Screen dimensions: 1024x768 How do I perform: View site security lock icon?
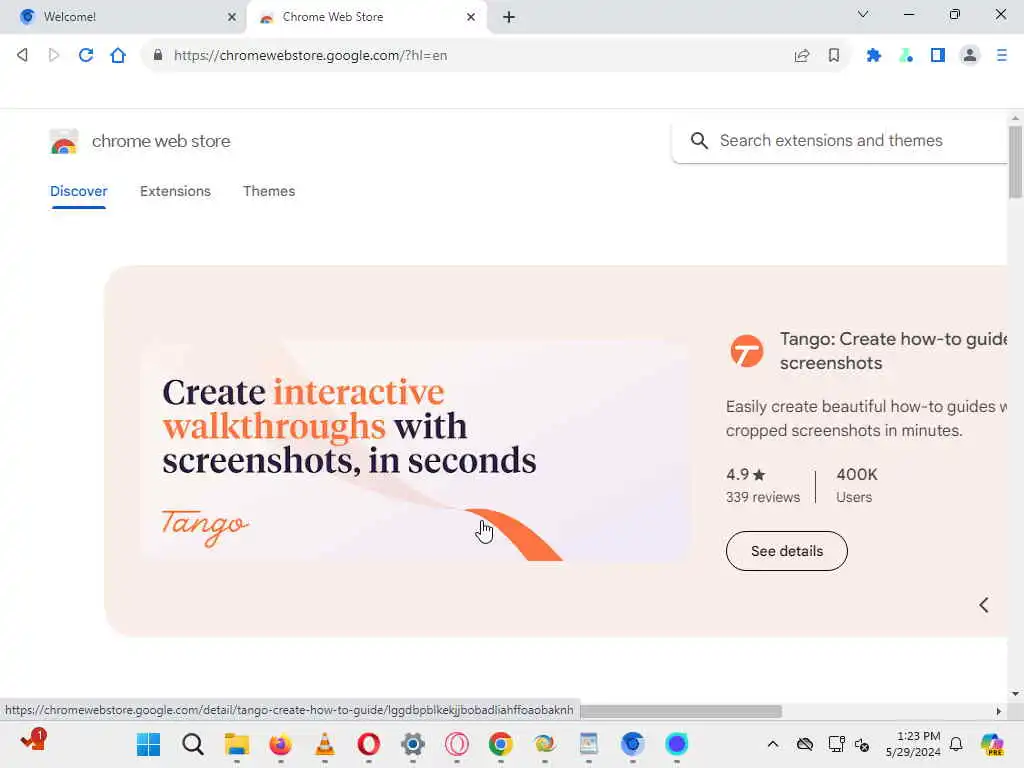point(157,56)
